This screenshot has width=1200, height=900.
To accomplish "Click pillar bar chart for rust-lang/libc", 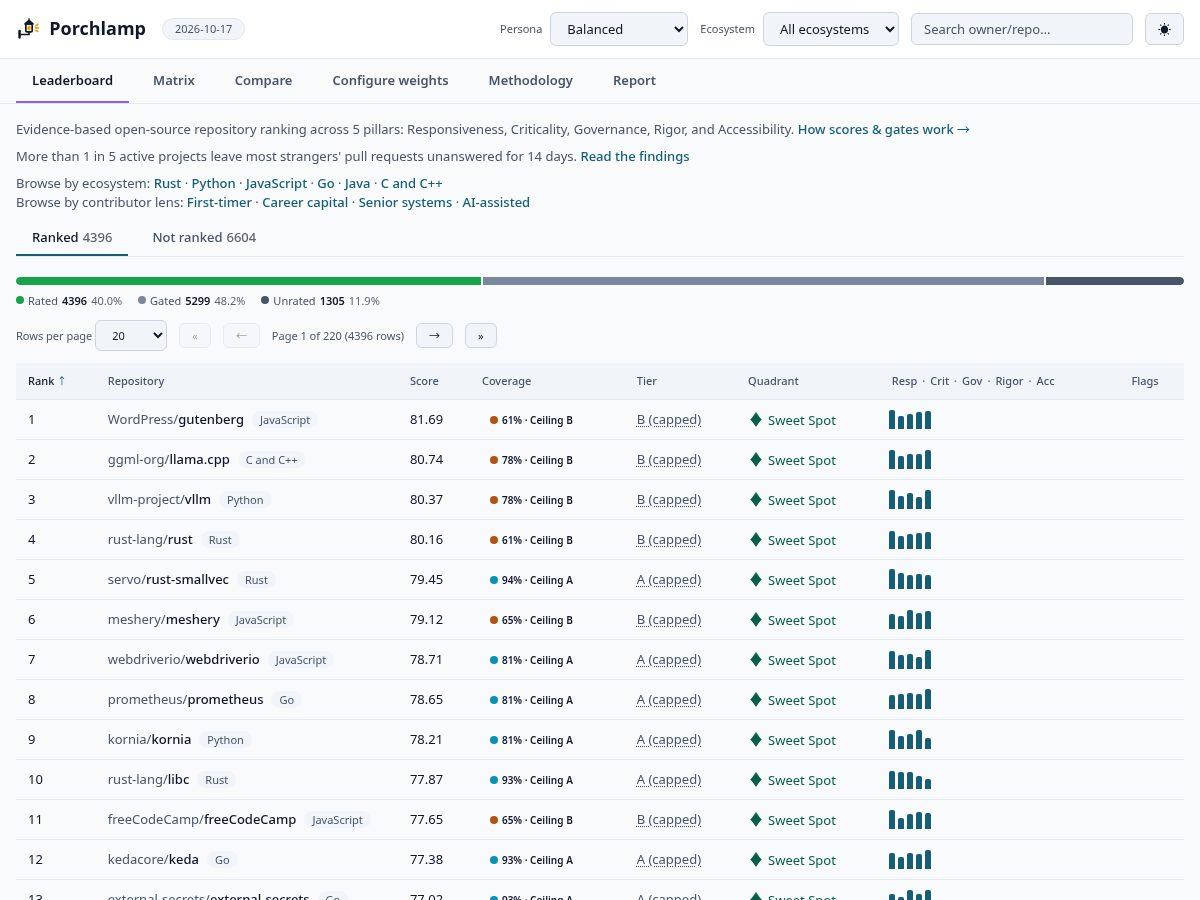I will [x=910, y=779].
